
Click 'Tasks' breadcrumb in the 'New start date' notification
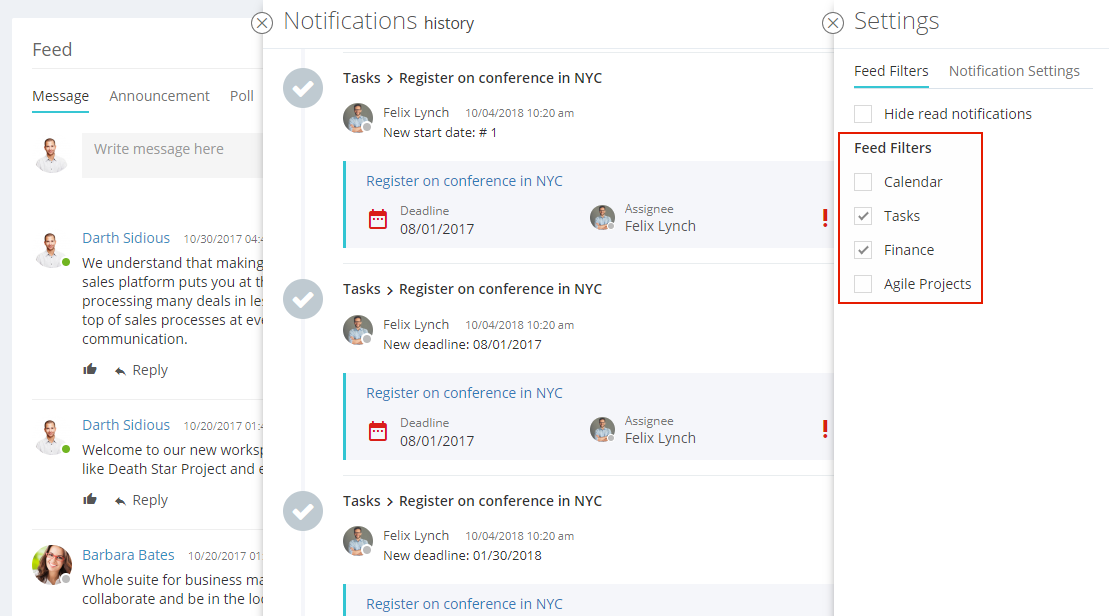tap(362, 78)
